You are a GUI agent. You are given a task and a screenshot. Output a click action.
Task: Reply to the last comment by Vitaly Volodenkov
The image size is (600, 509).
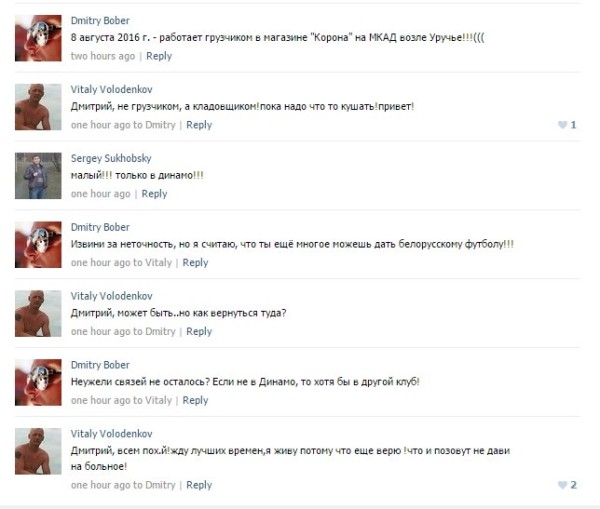coord(199,485)
